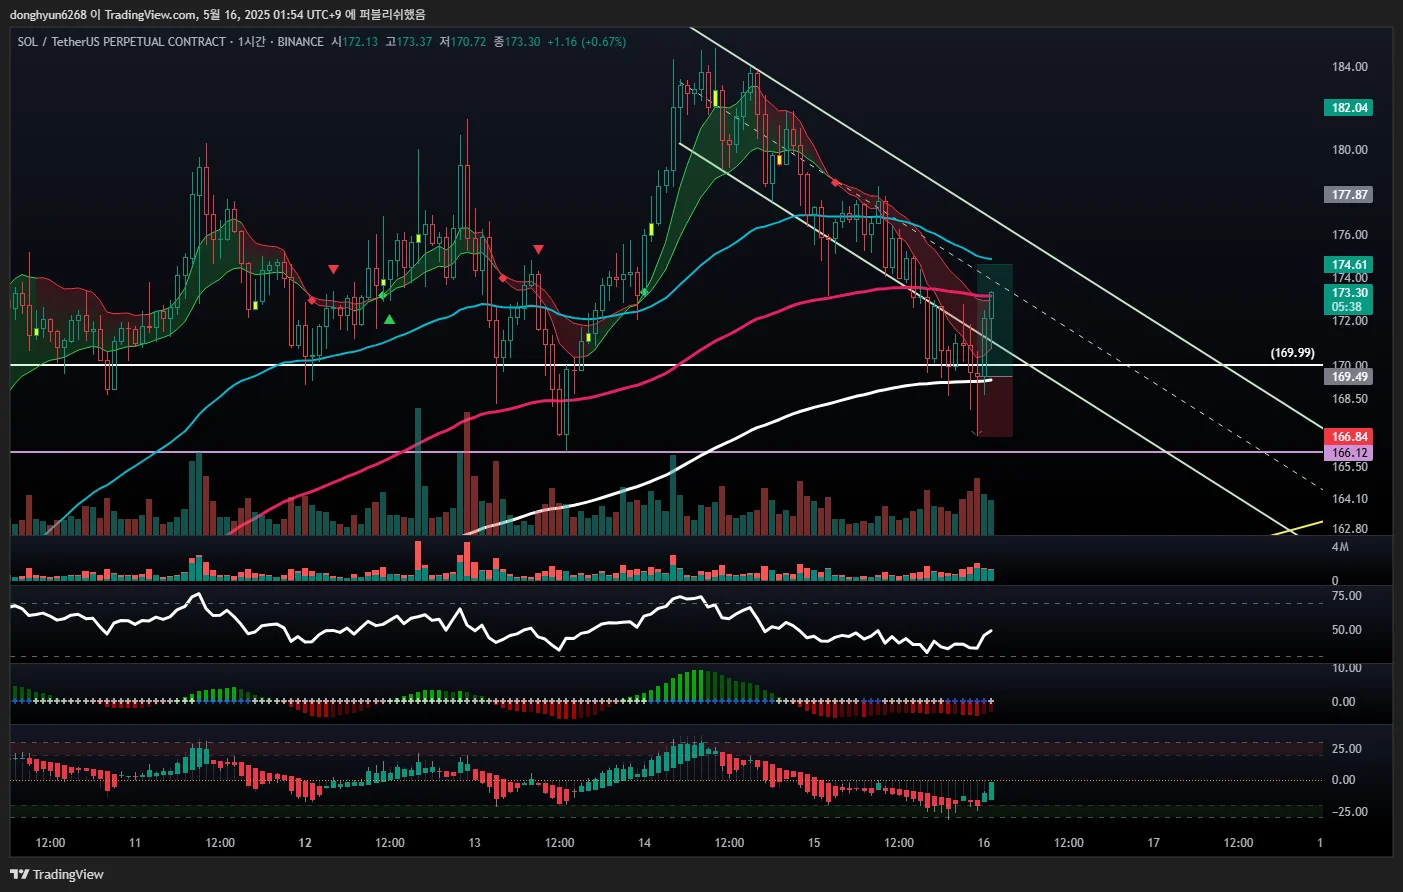Select the purple 166.12 price label
This screenshot has width=1403, height=892.
[x=1349, y=453]
